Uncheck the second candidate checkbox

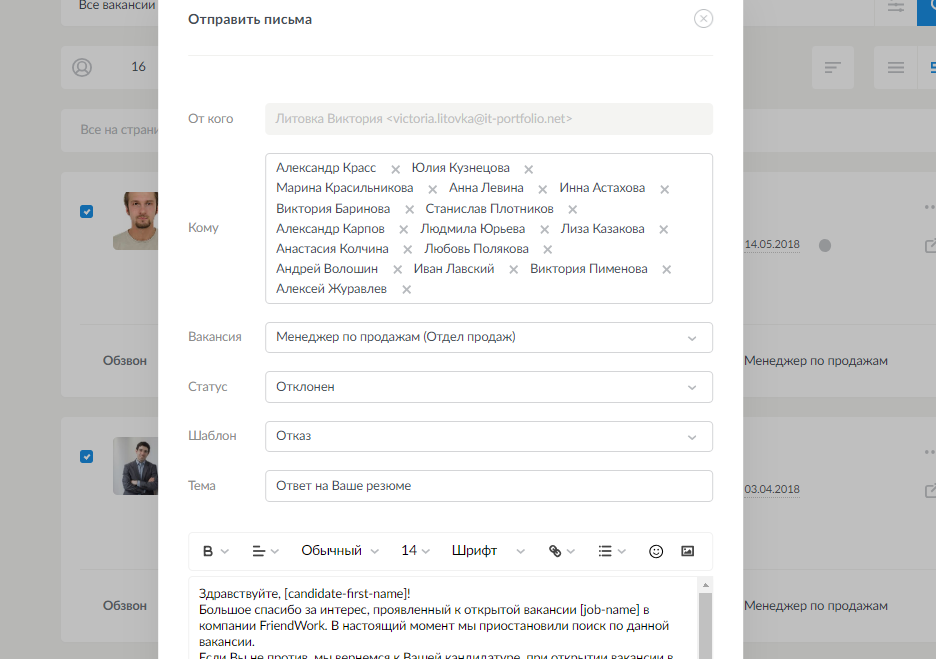click(87, 457)
